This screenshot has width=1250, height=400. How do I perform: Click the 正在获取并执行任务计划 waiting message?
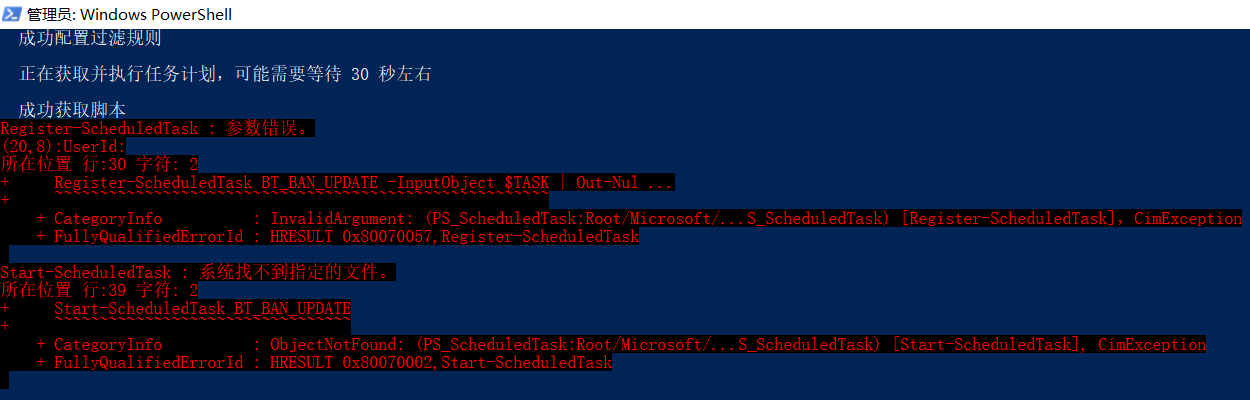225,74
